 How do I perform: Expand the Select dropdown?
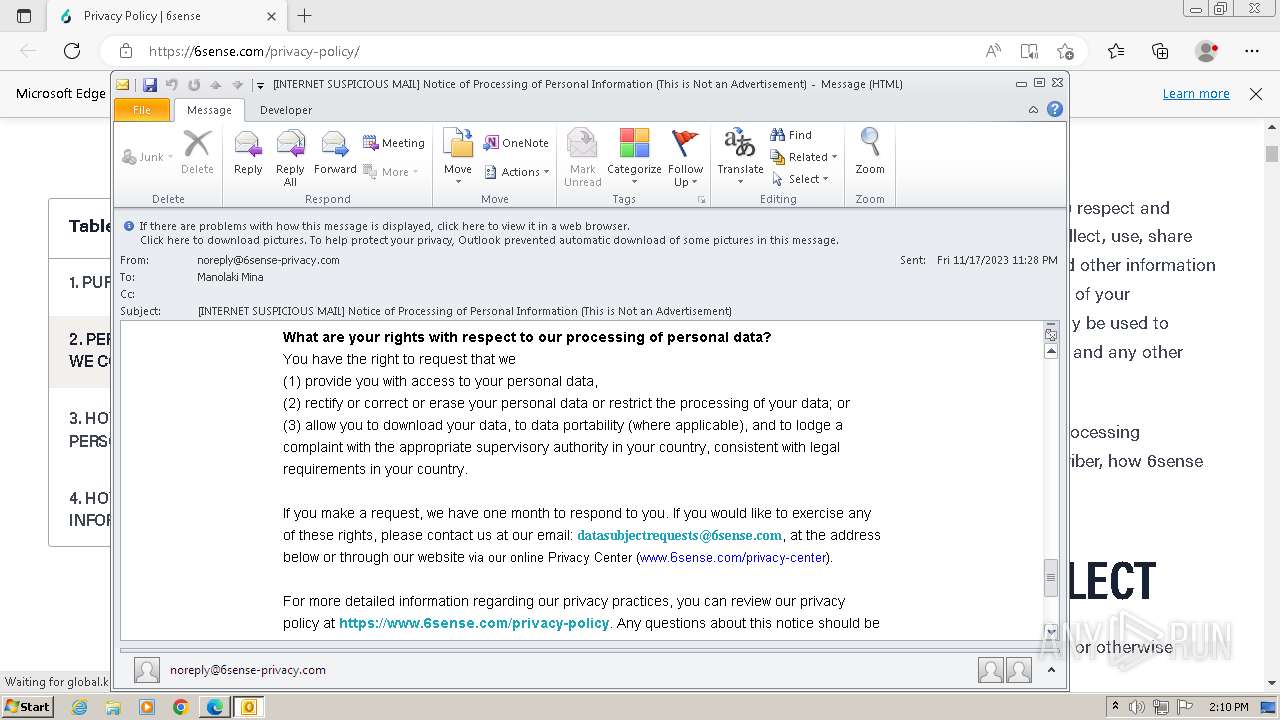tap(801, 179)
